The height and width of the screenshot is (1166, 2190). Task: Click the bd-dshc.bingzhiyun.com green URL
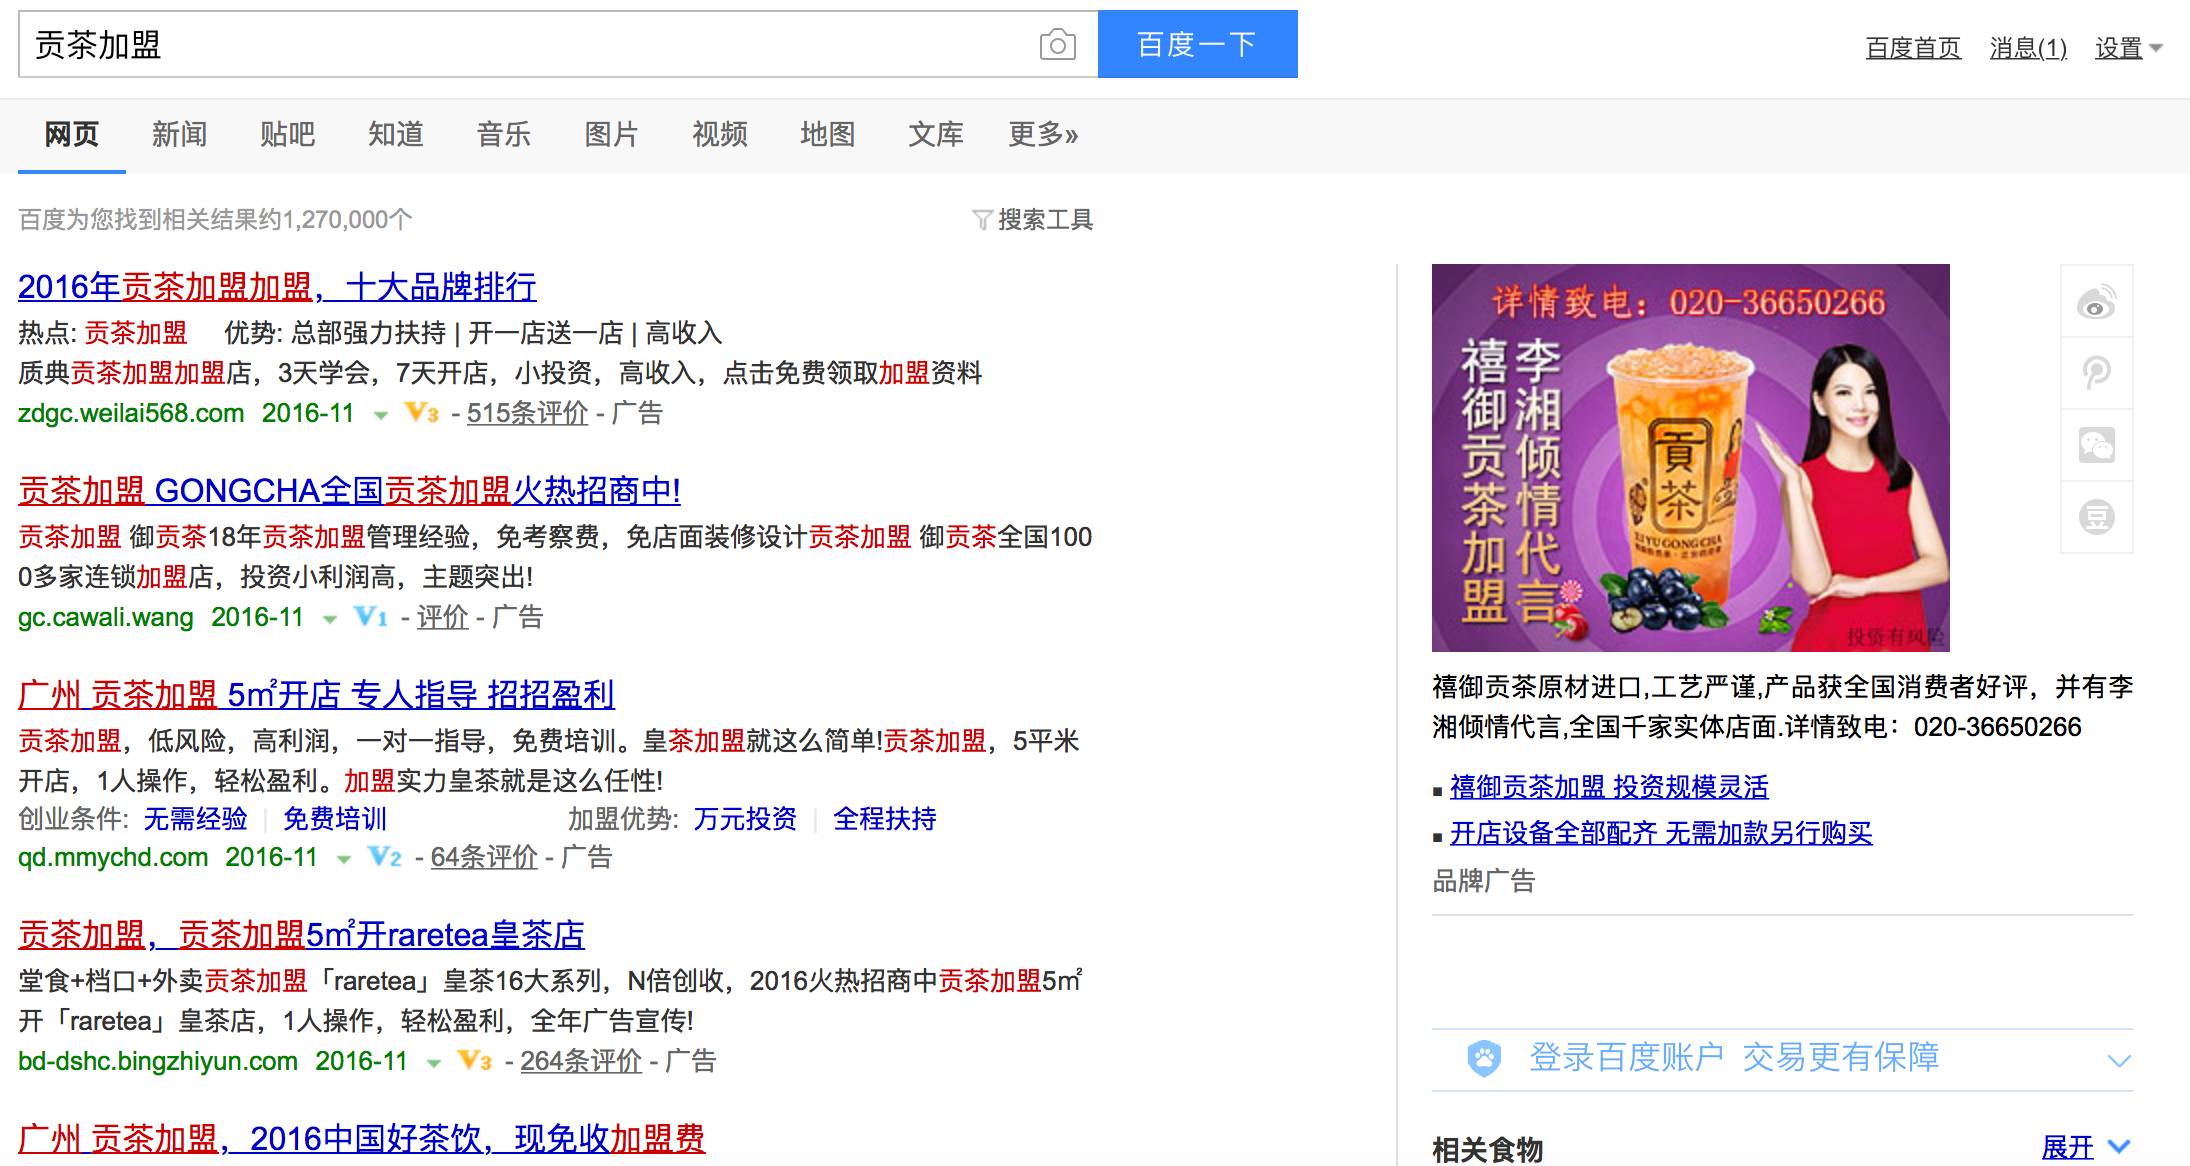(x=158, y=1061)
